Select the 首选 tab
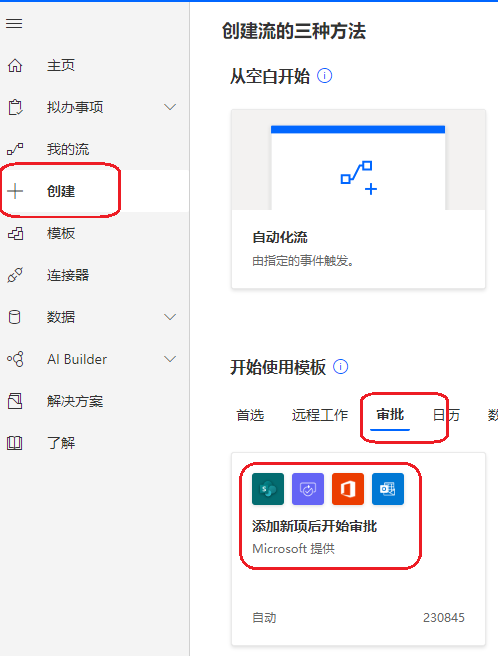This screenshot has width=498, height=656. click(x=250, y=415)
